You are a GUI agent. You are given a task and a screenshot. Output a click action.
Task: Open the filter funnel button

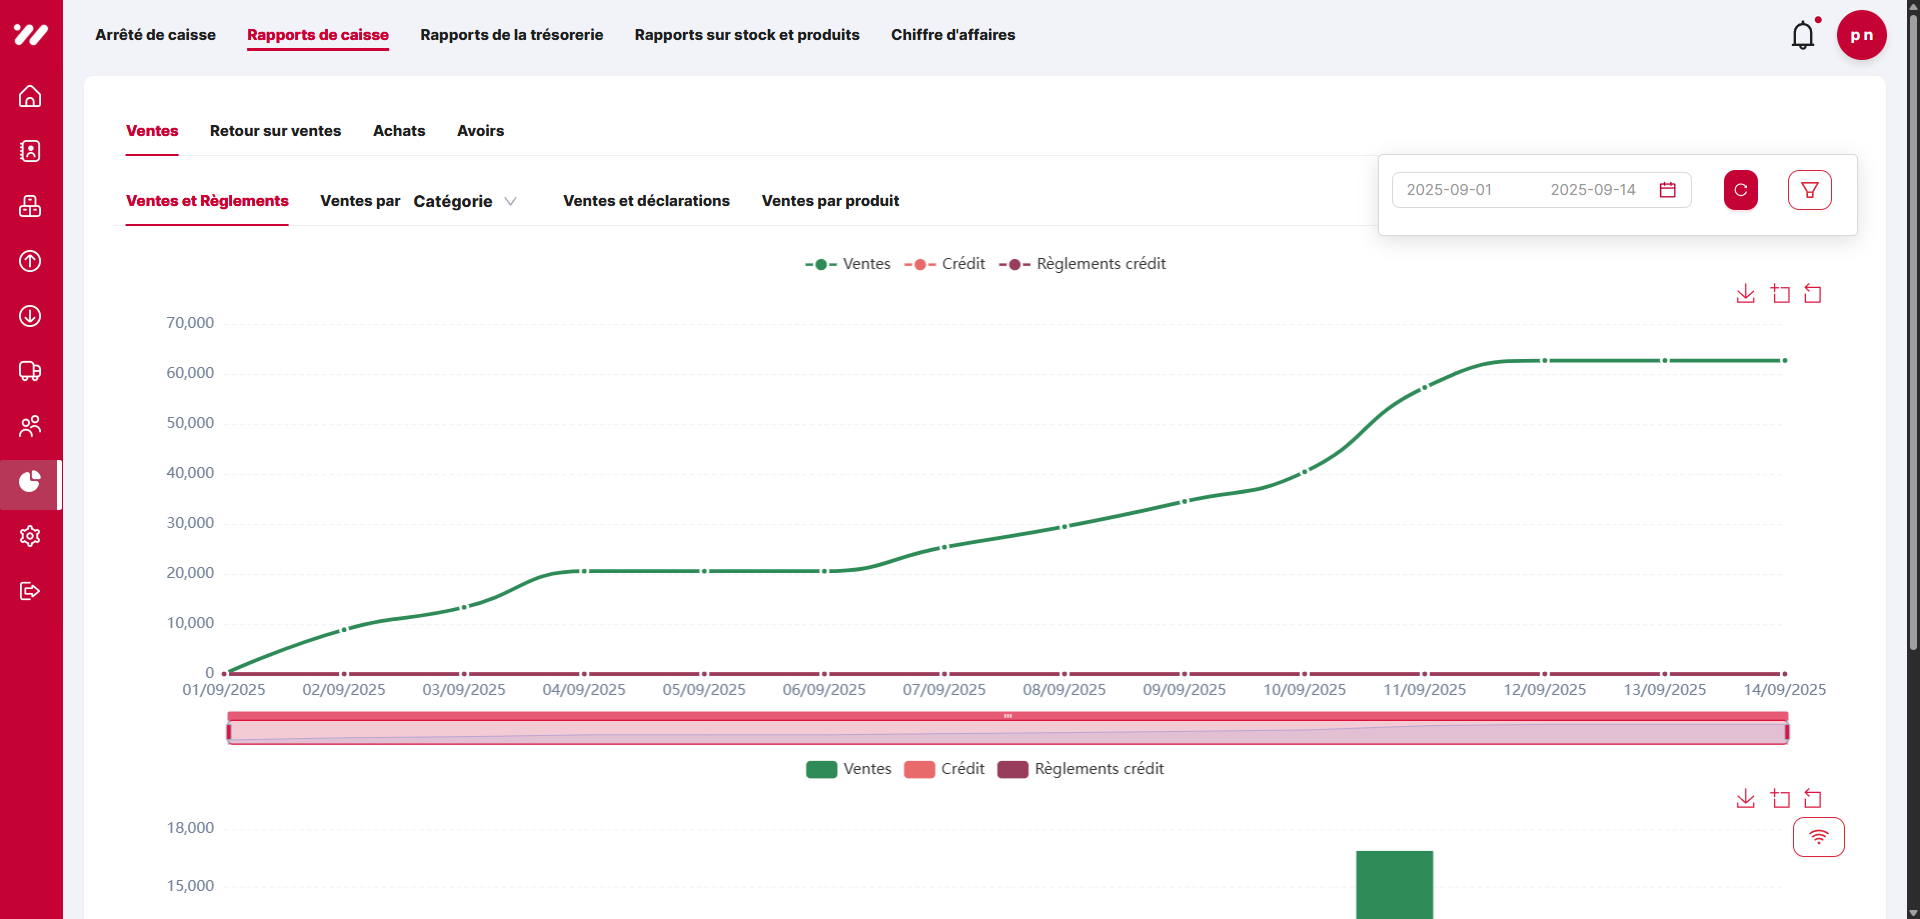click(x=1809, y=190)
